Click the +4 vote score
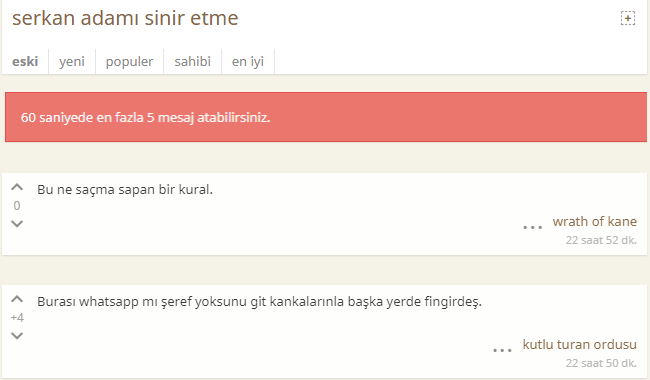The width and height of the screenshot is (650, 380). tap(17, 318)
